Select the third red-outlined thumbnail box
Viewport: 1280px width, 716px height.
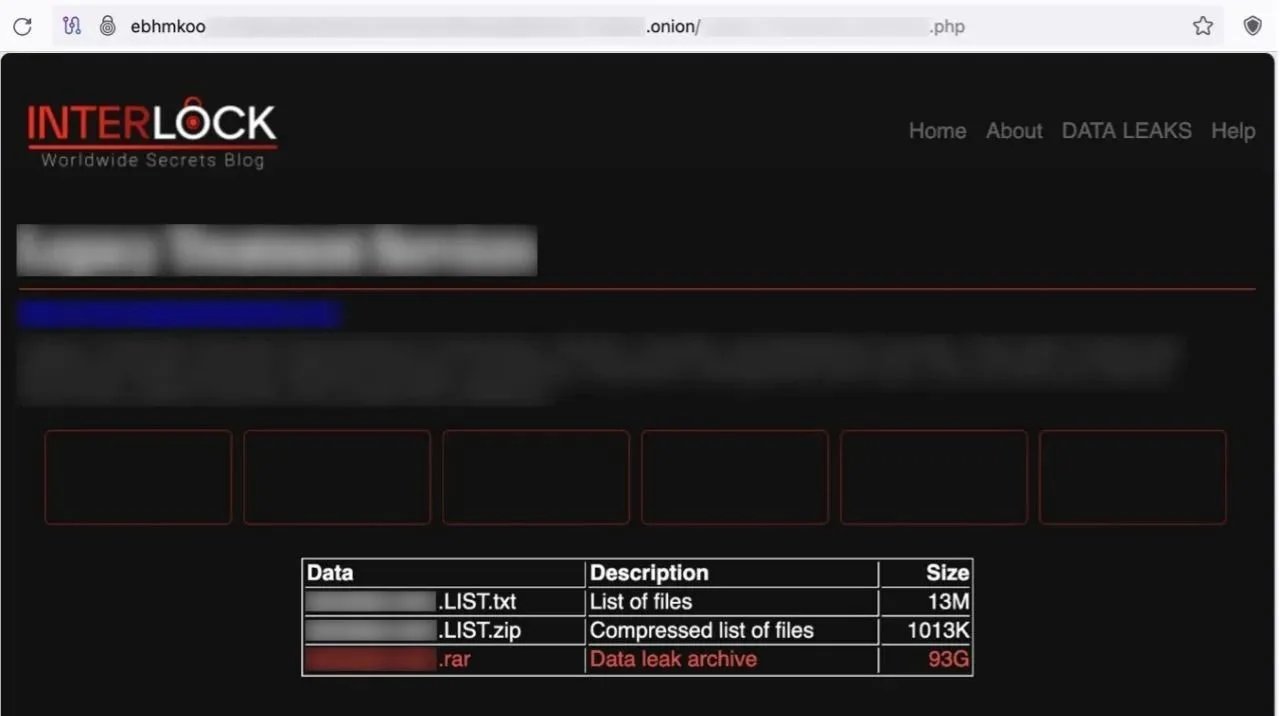(x=536, y=477)
